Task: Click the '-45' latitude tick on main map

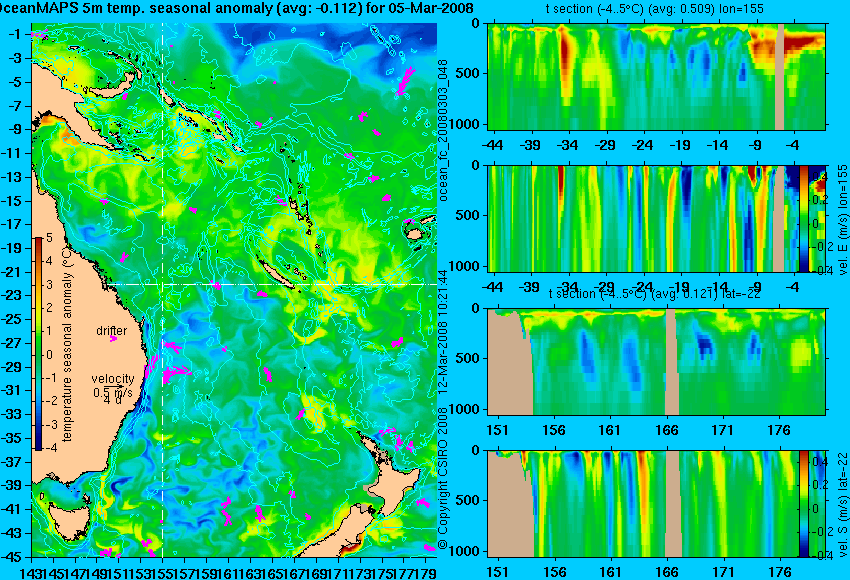Action: (13, 557)
